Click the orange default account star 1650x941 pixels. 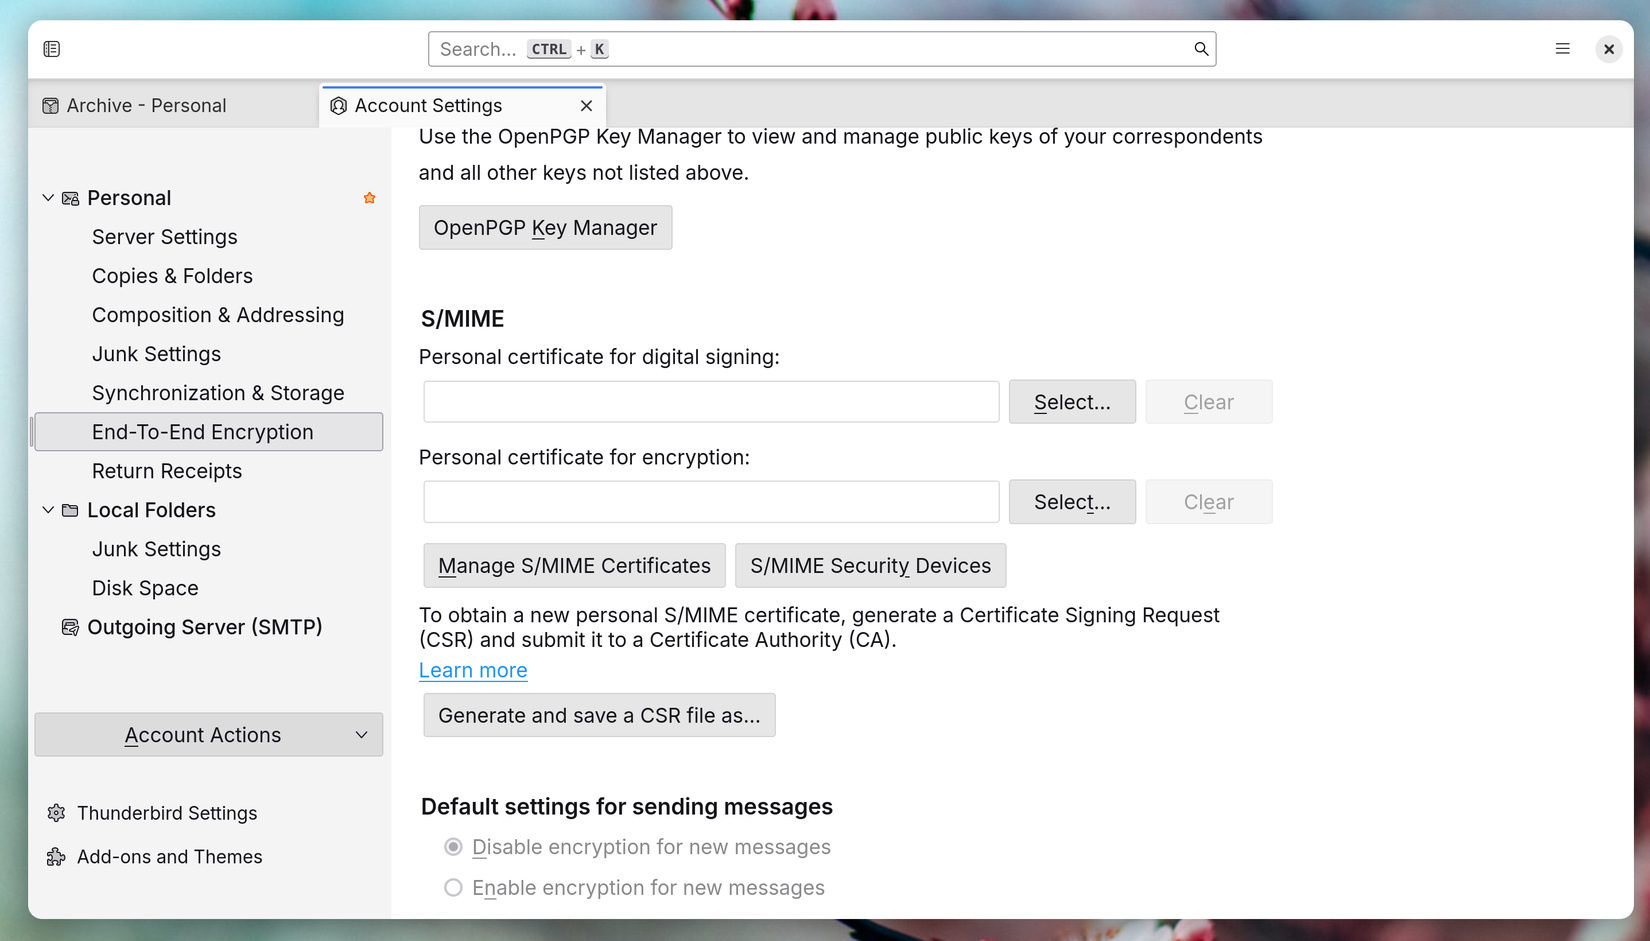click(370, 198)
